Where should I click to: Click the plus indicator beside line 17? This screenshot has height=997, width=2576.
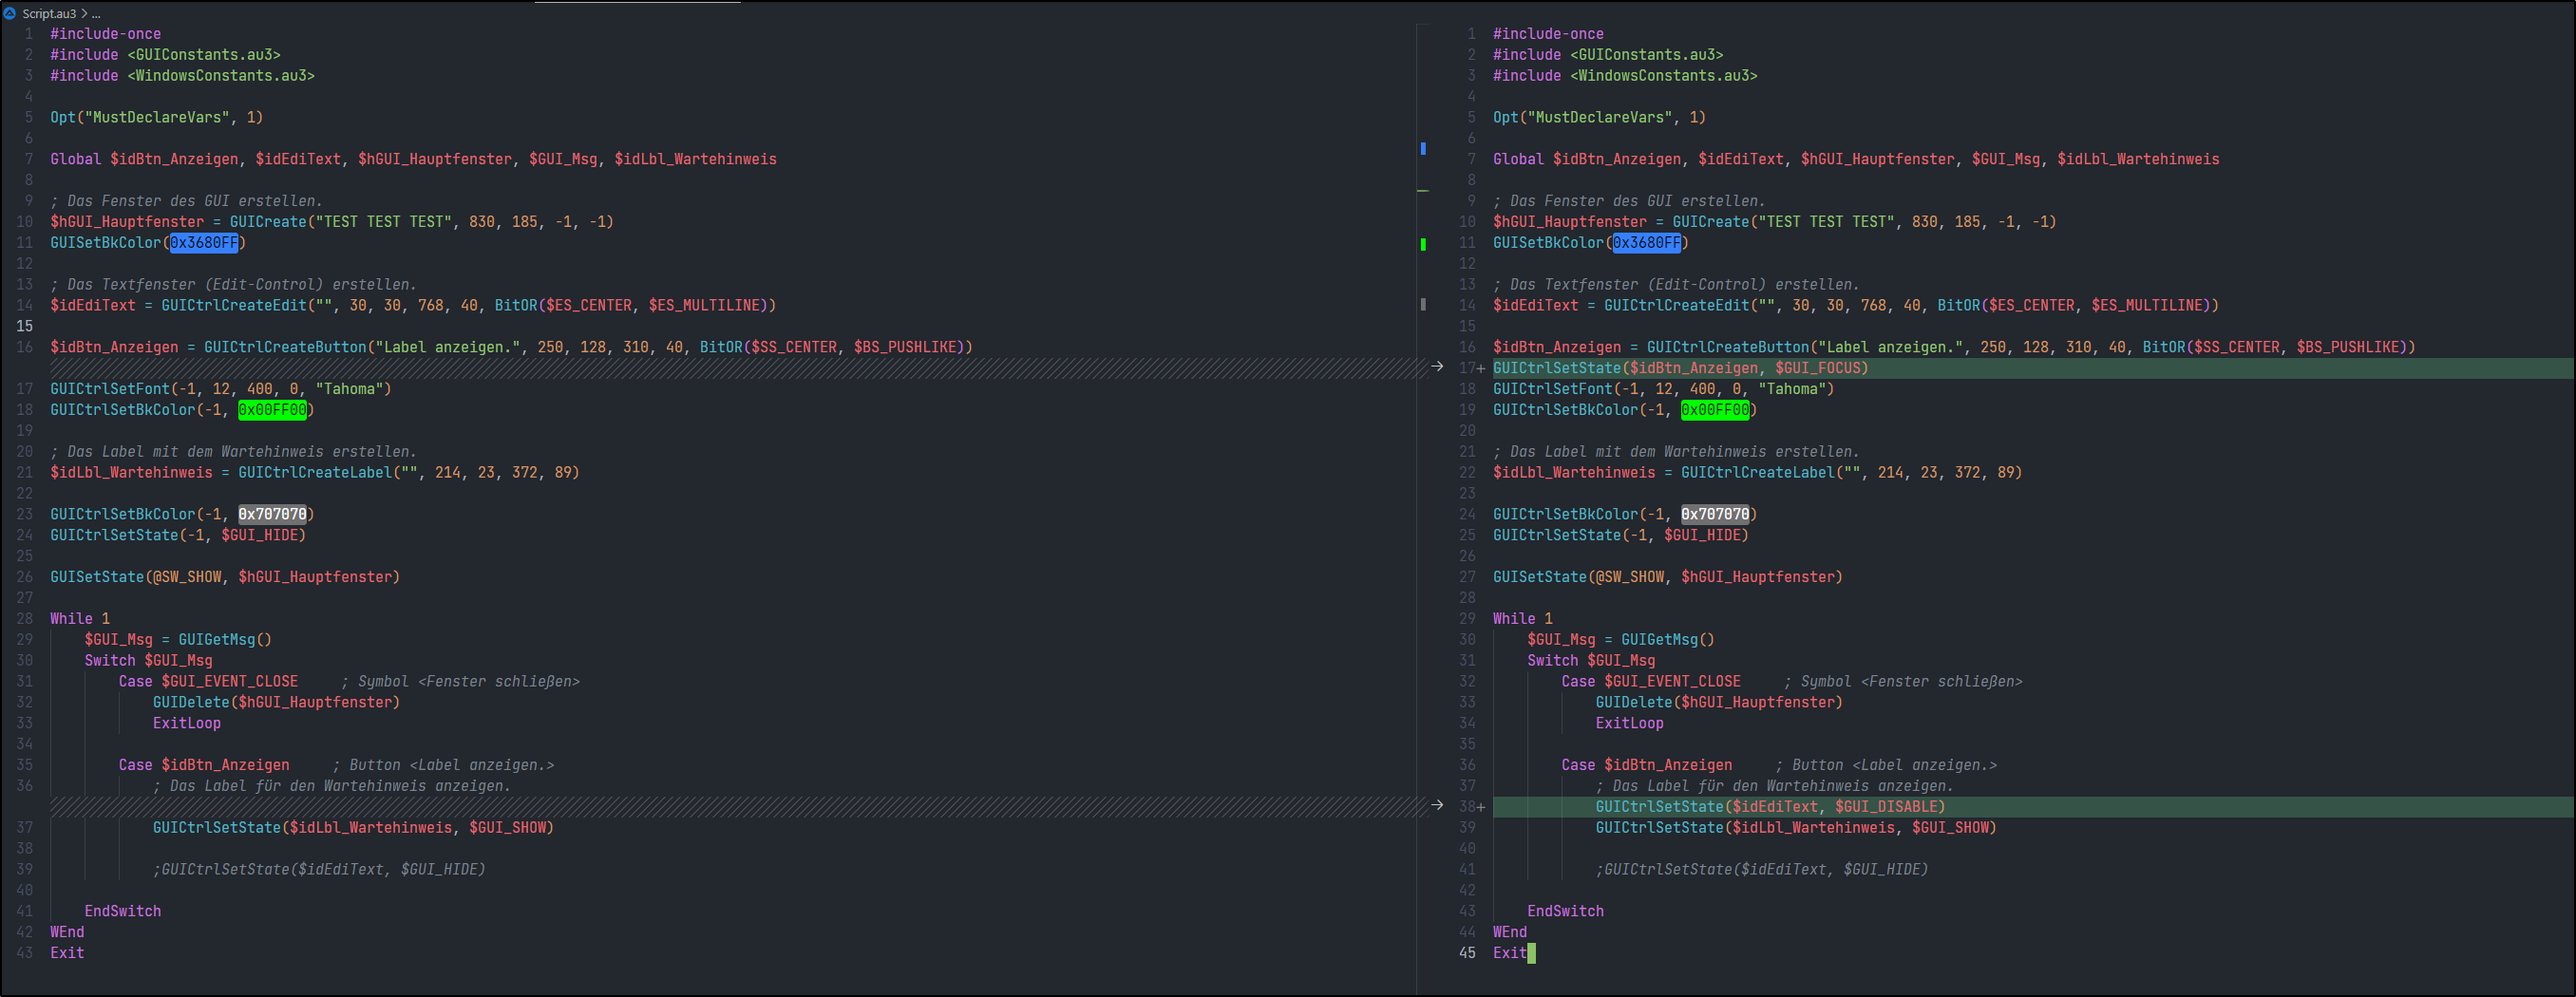1481,369
